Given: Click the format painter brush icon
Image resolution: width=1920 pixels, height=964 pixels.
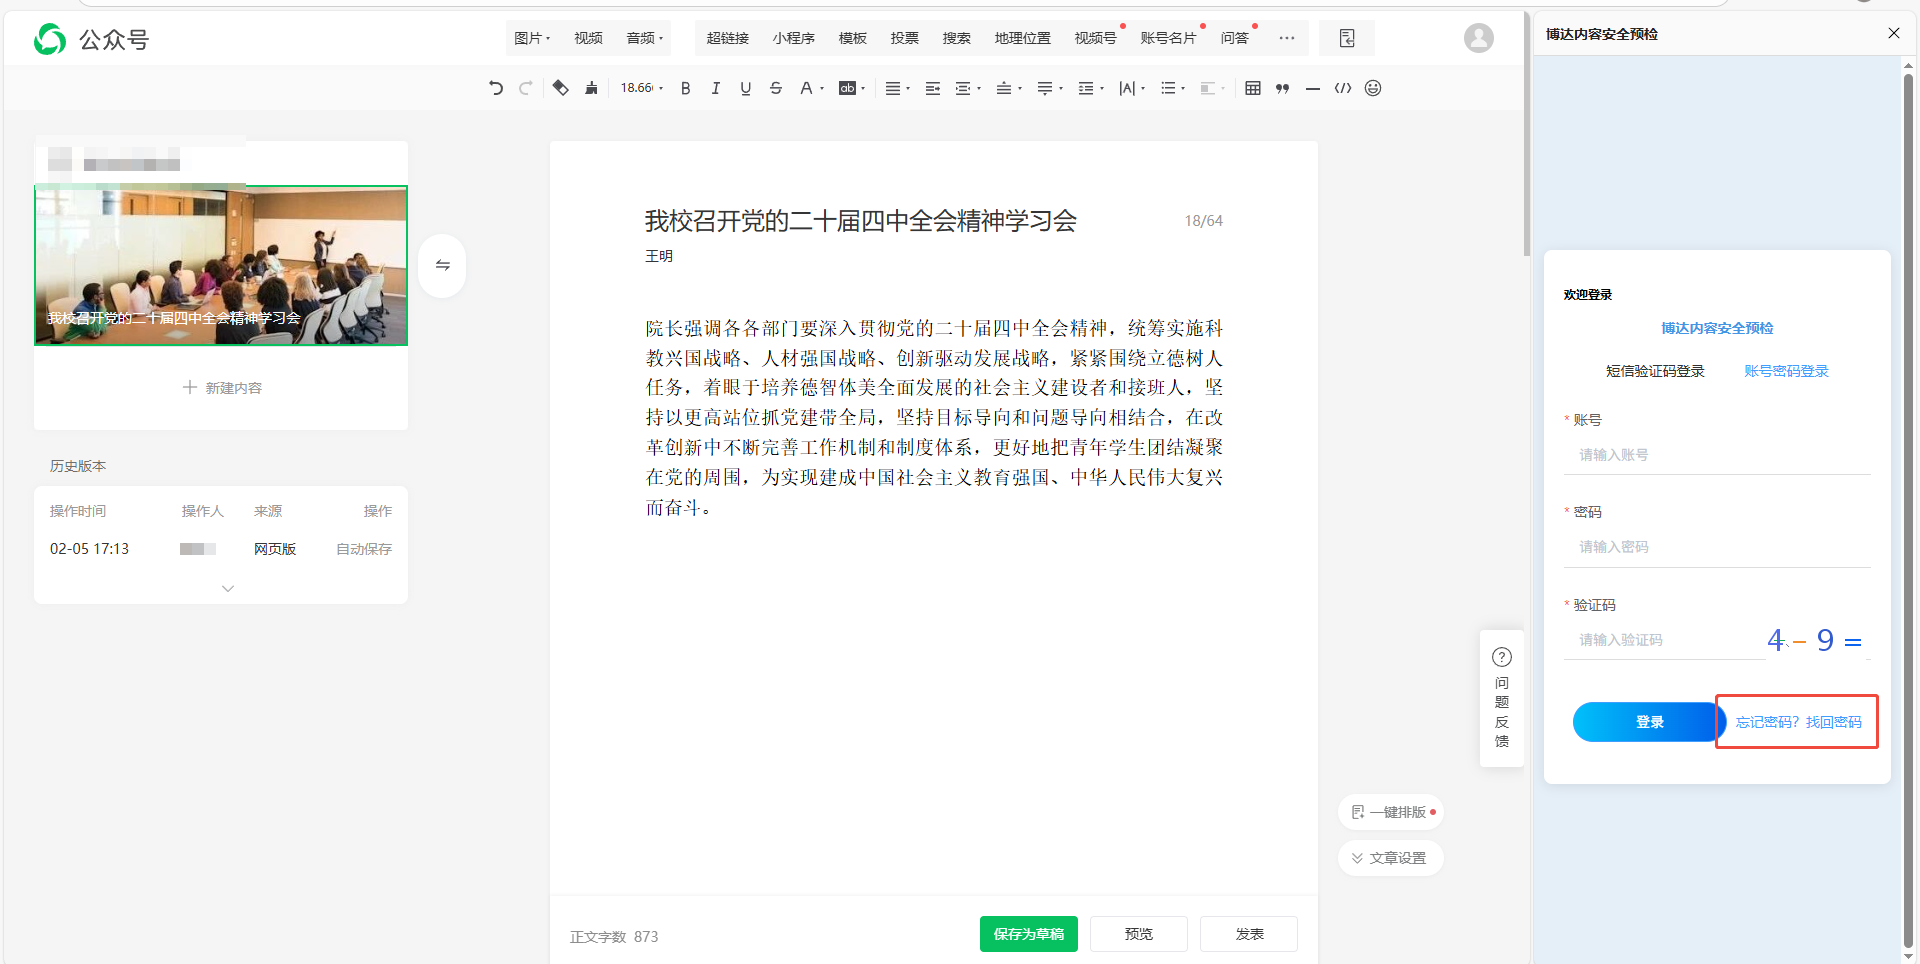Looking at the screenshot, I should point(591,88).
